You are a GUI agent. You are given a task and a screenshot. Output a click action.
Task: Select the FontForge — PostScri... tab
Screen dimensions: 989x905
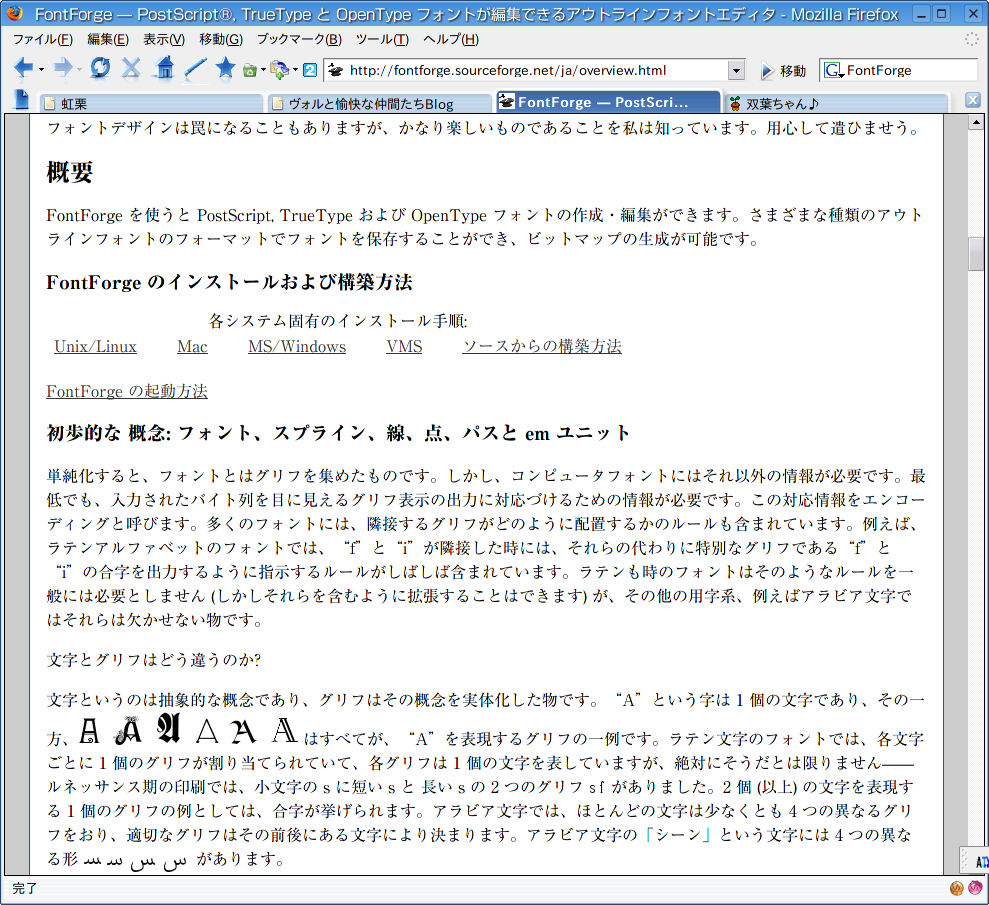click(608, 102)
